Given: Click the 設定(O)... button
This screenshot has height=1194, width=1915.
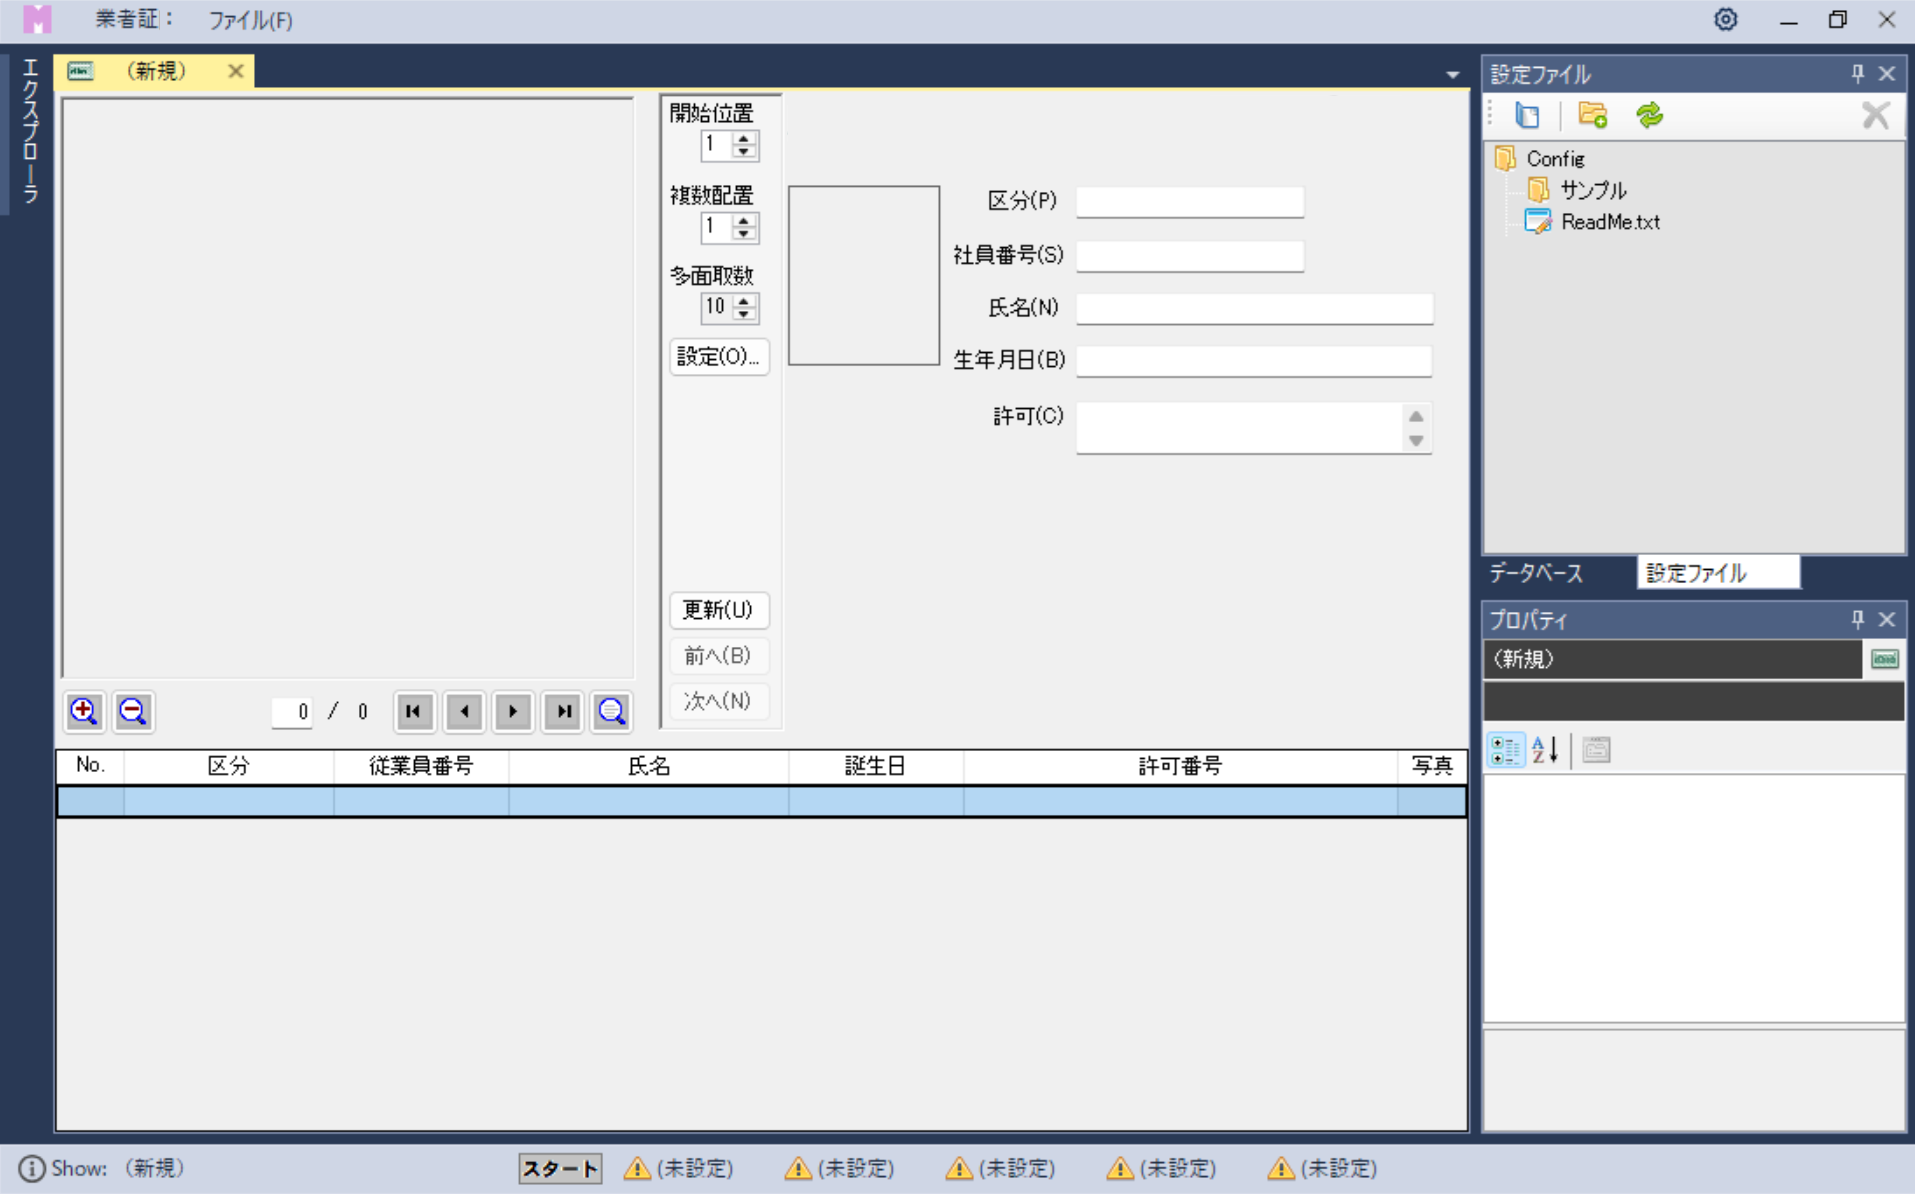Looking at the screenshot, I should pos(719,357).
